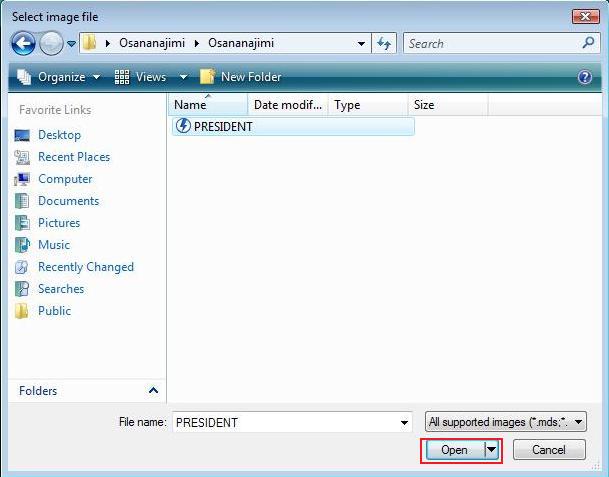Click the search magnifier icon

coord(588,44)
